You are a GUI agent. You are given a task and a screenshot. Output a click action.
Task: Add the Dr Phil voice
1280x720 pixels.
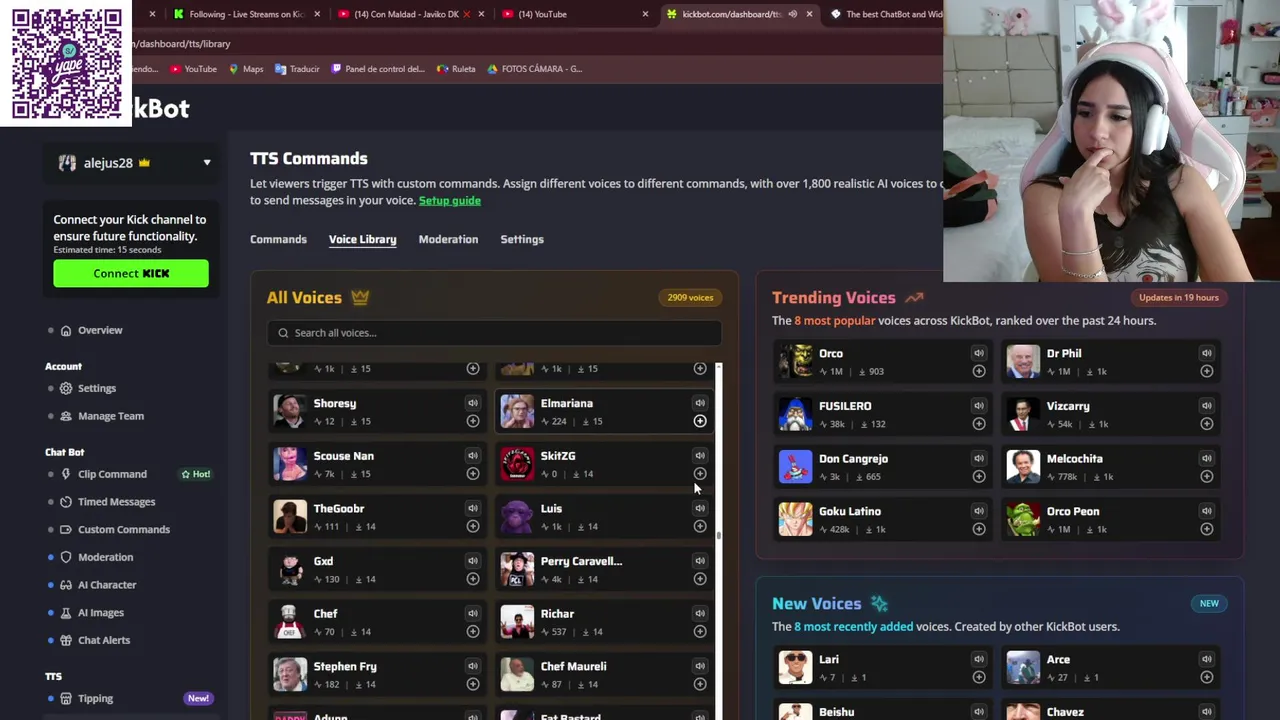click(1207, 371)
